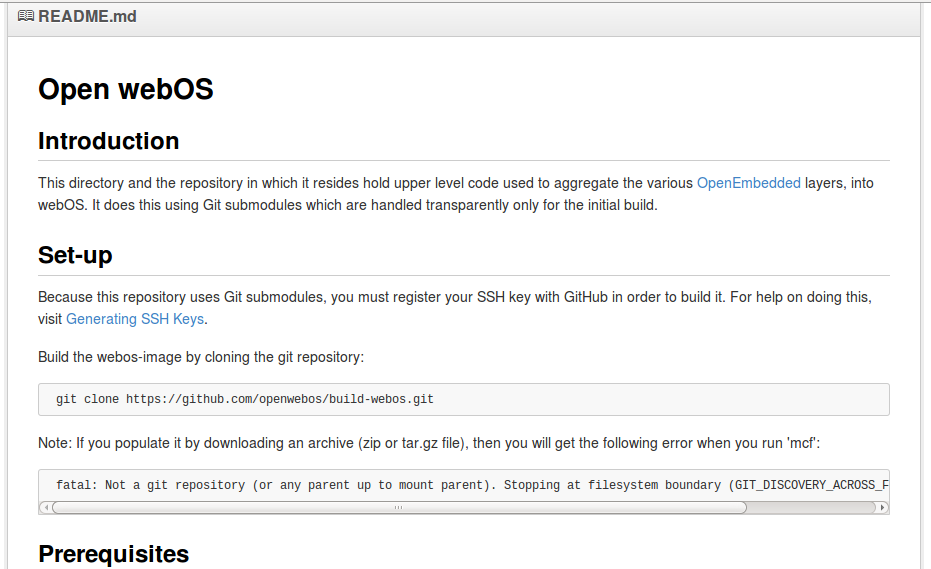Click the paragraph starting 'Because this repository uses Git submodules'
Screen dimensions: 931x569
[x=455, y=308]
